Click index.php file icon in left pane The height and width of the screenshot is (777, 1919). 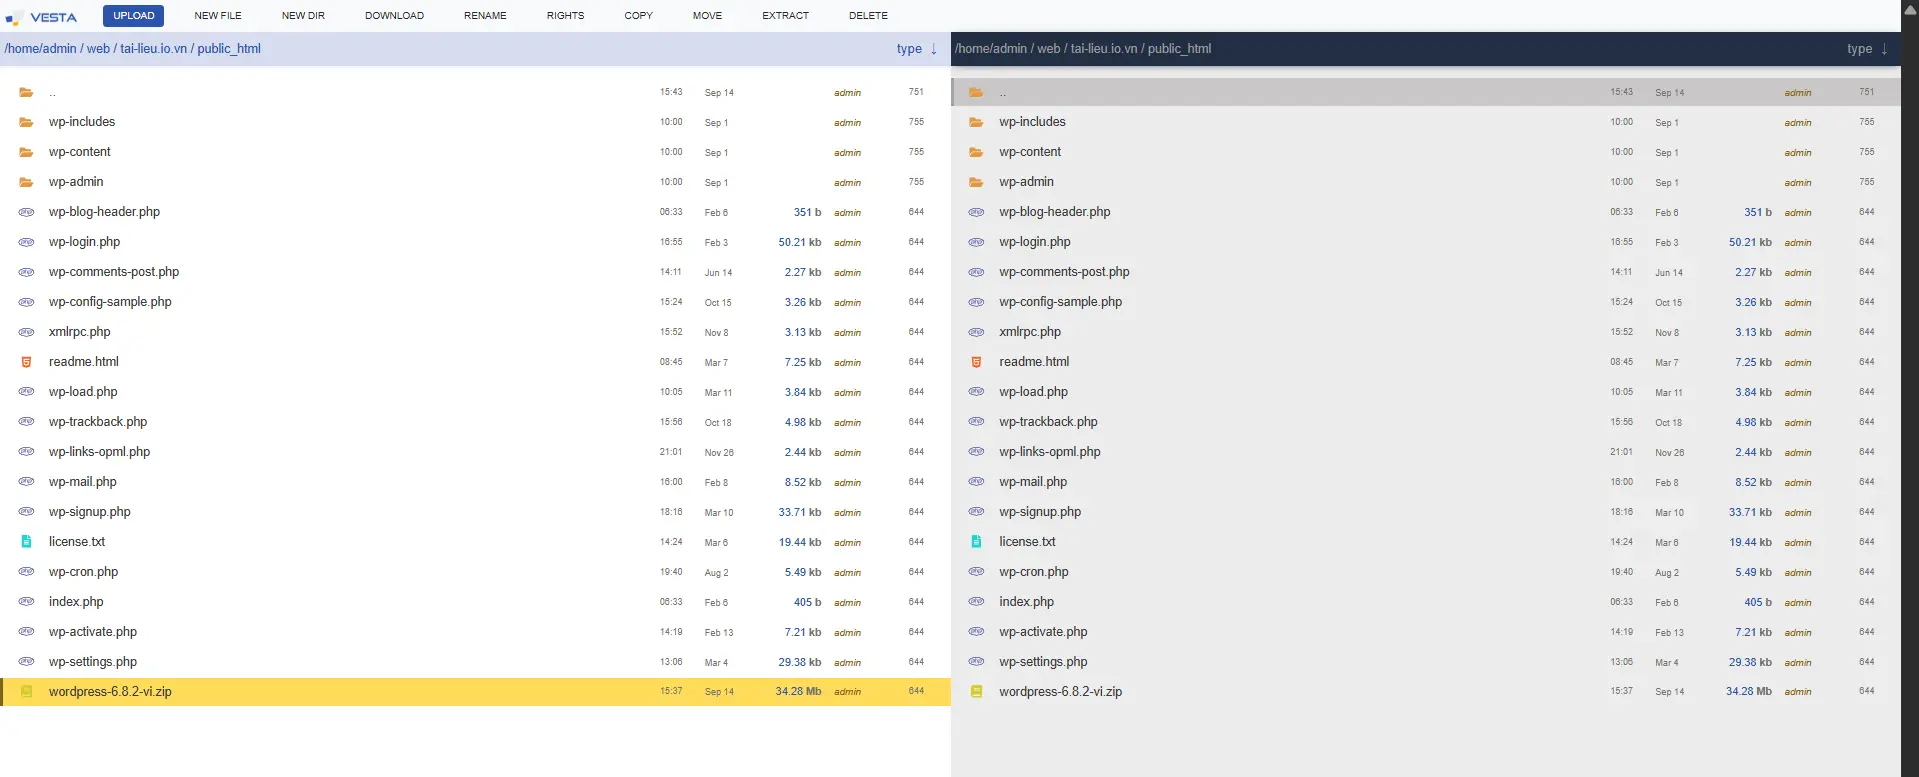pyautogui.click(x=26, y=602)
